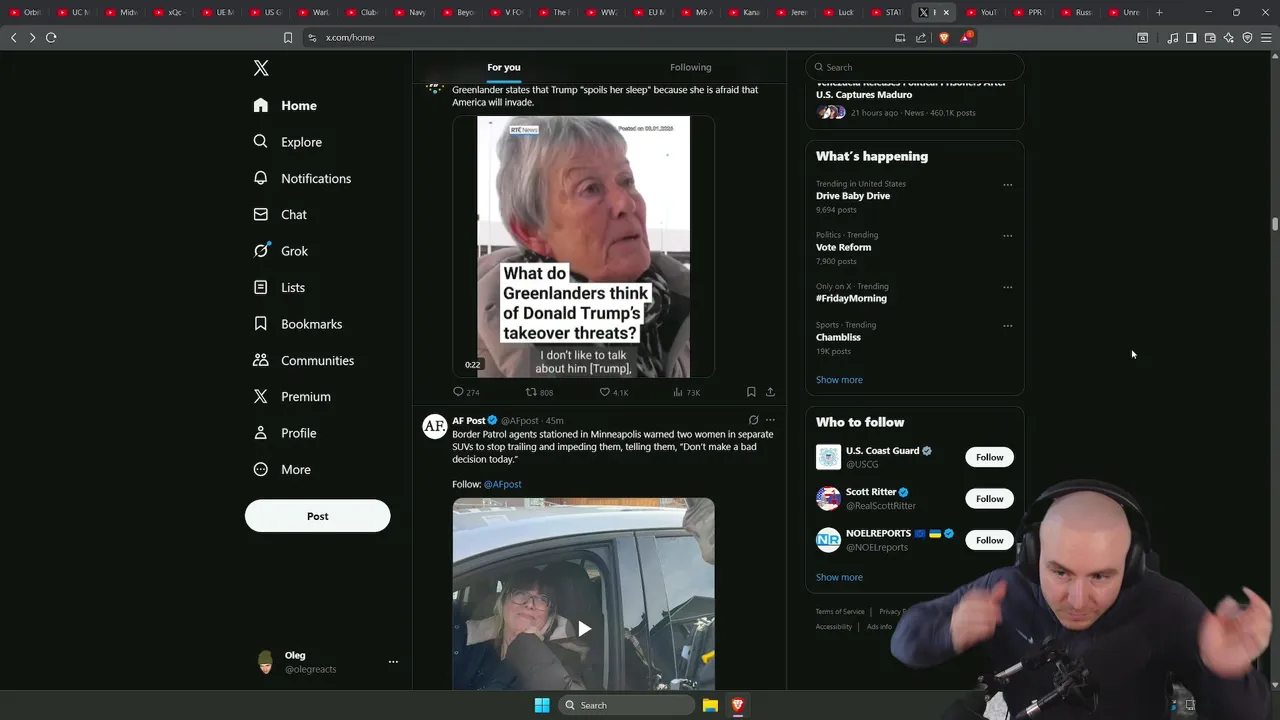Viewport: 1280px width, 720px height.
Task: Click Show more under What's happening
Action: click(839, 380)
